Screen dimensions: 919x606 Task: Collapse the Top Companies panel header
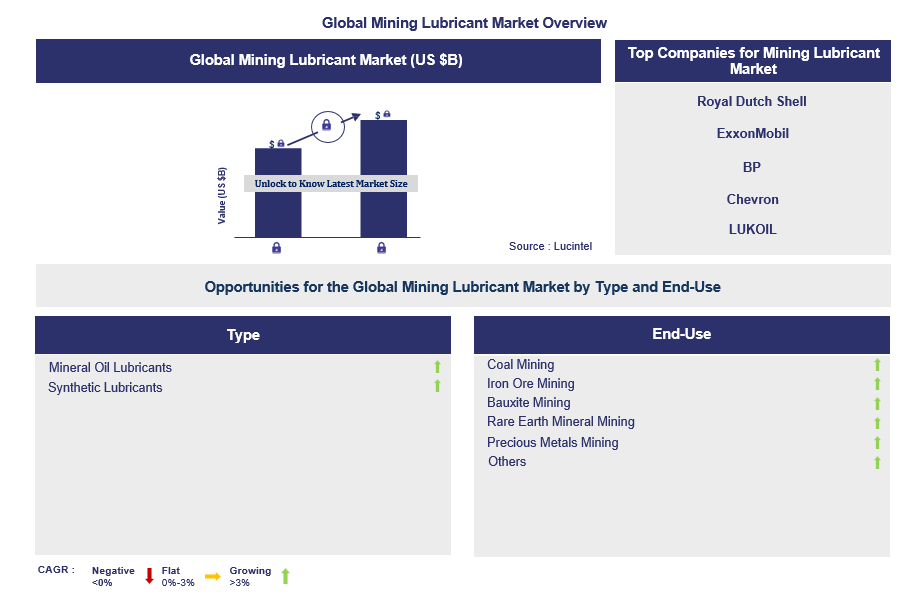pyautogui.click(x=752, y=61)
